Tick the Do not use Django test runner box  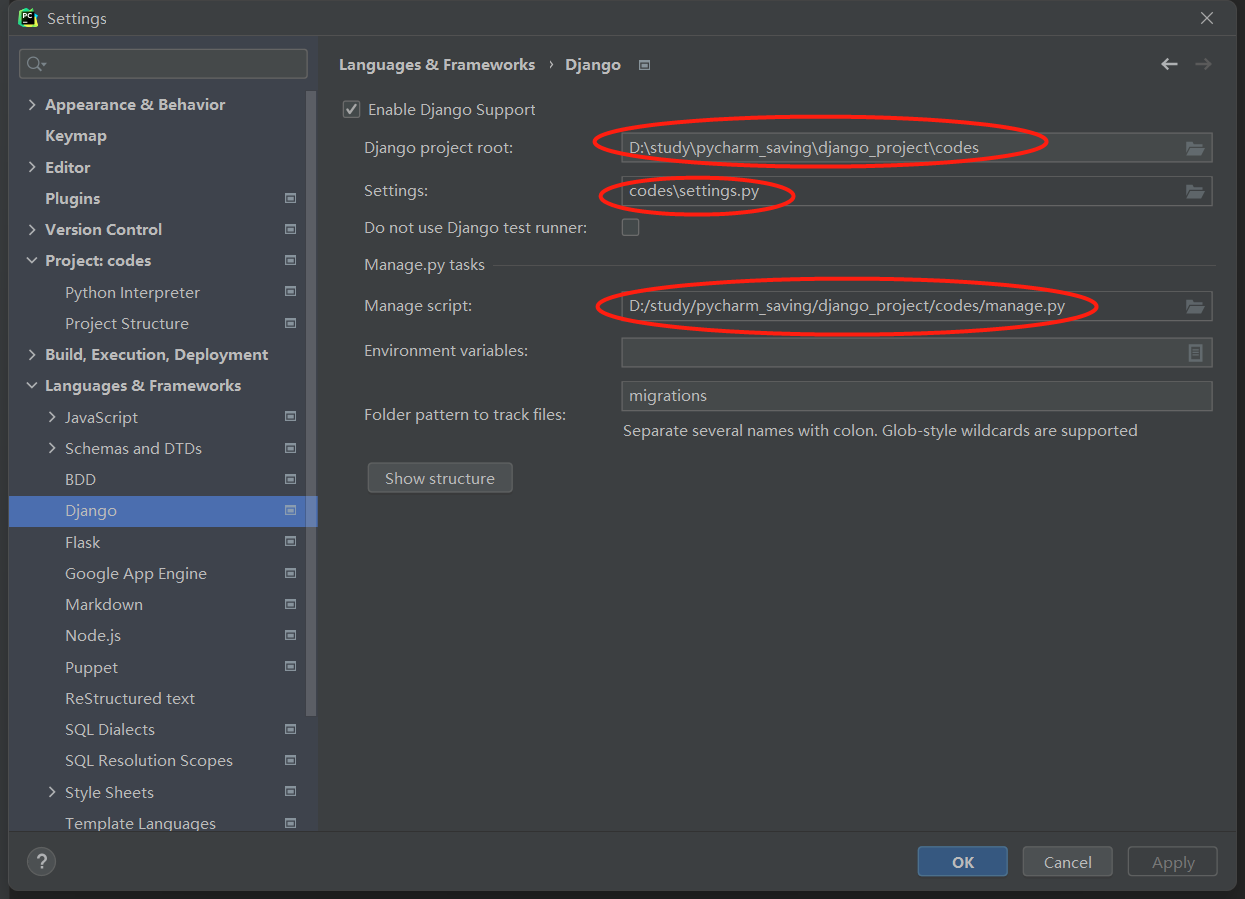[x=630, y=227]
